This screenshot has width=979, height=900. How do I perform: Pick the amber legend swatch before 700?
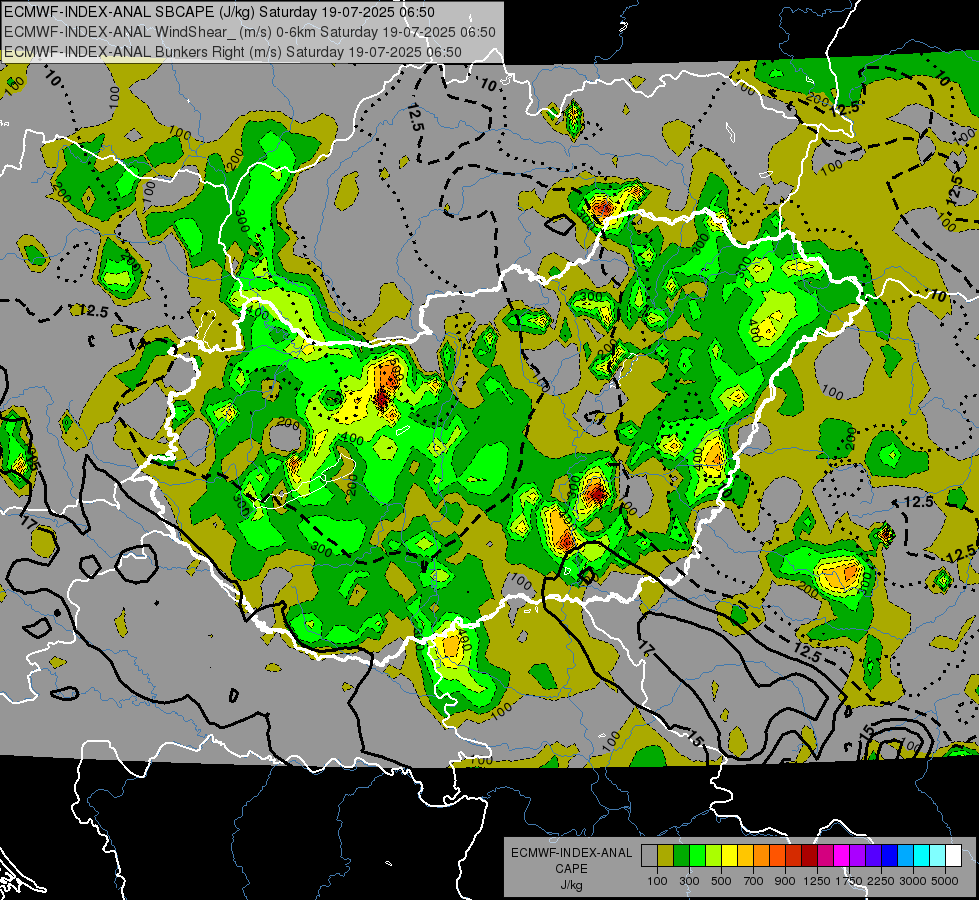[x=745, y=856]
